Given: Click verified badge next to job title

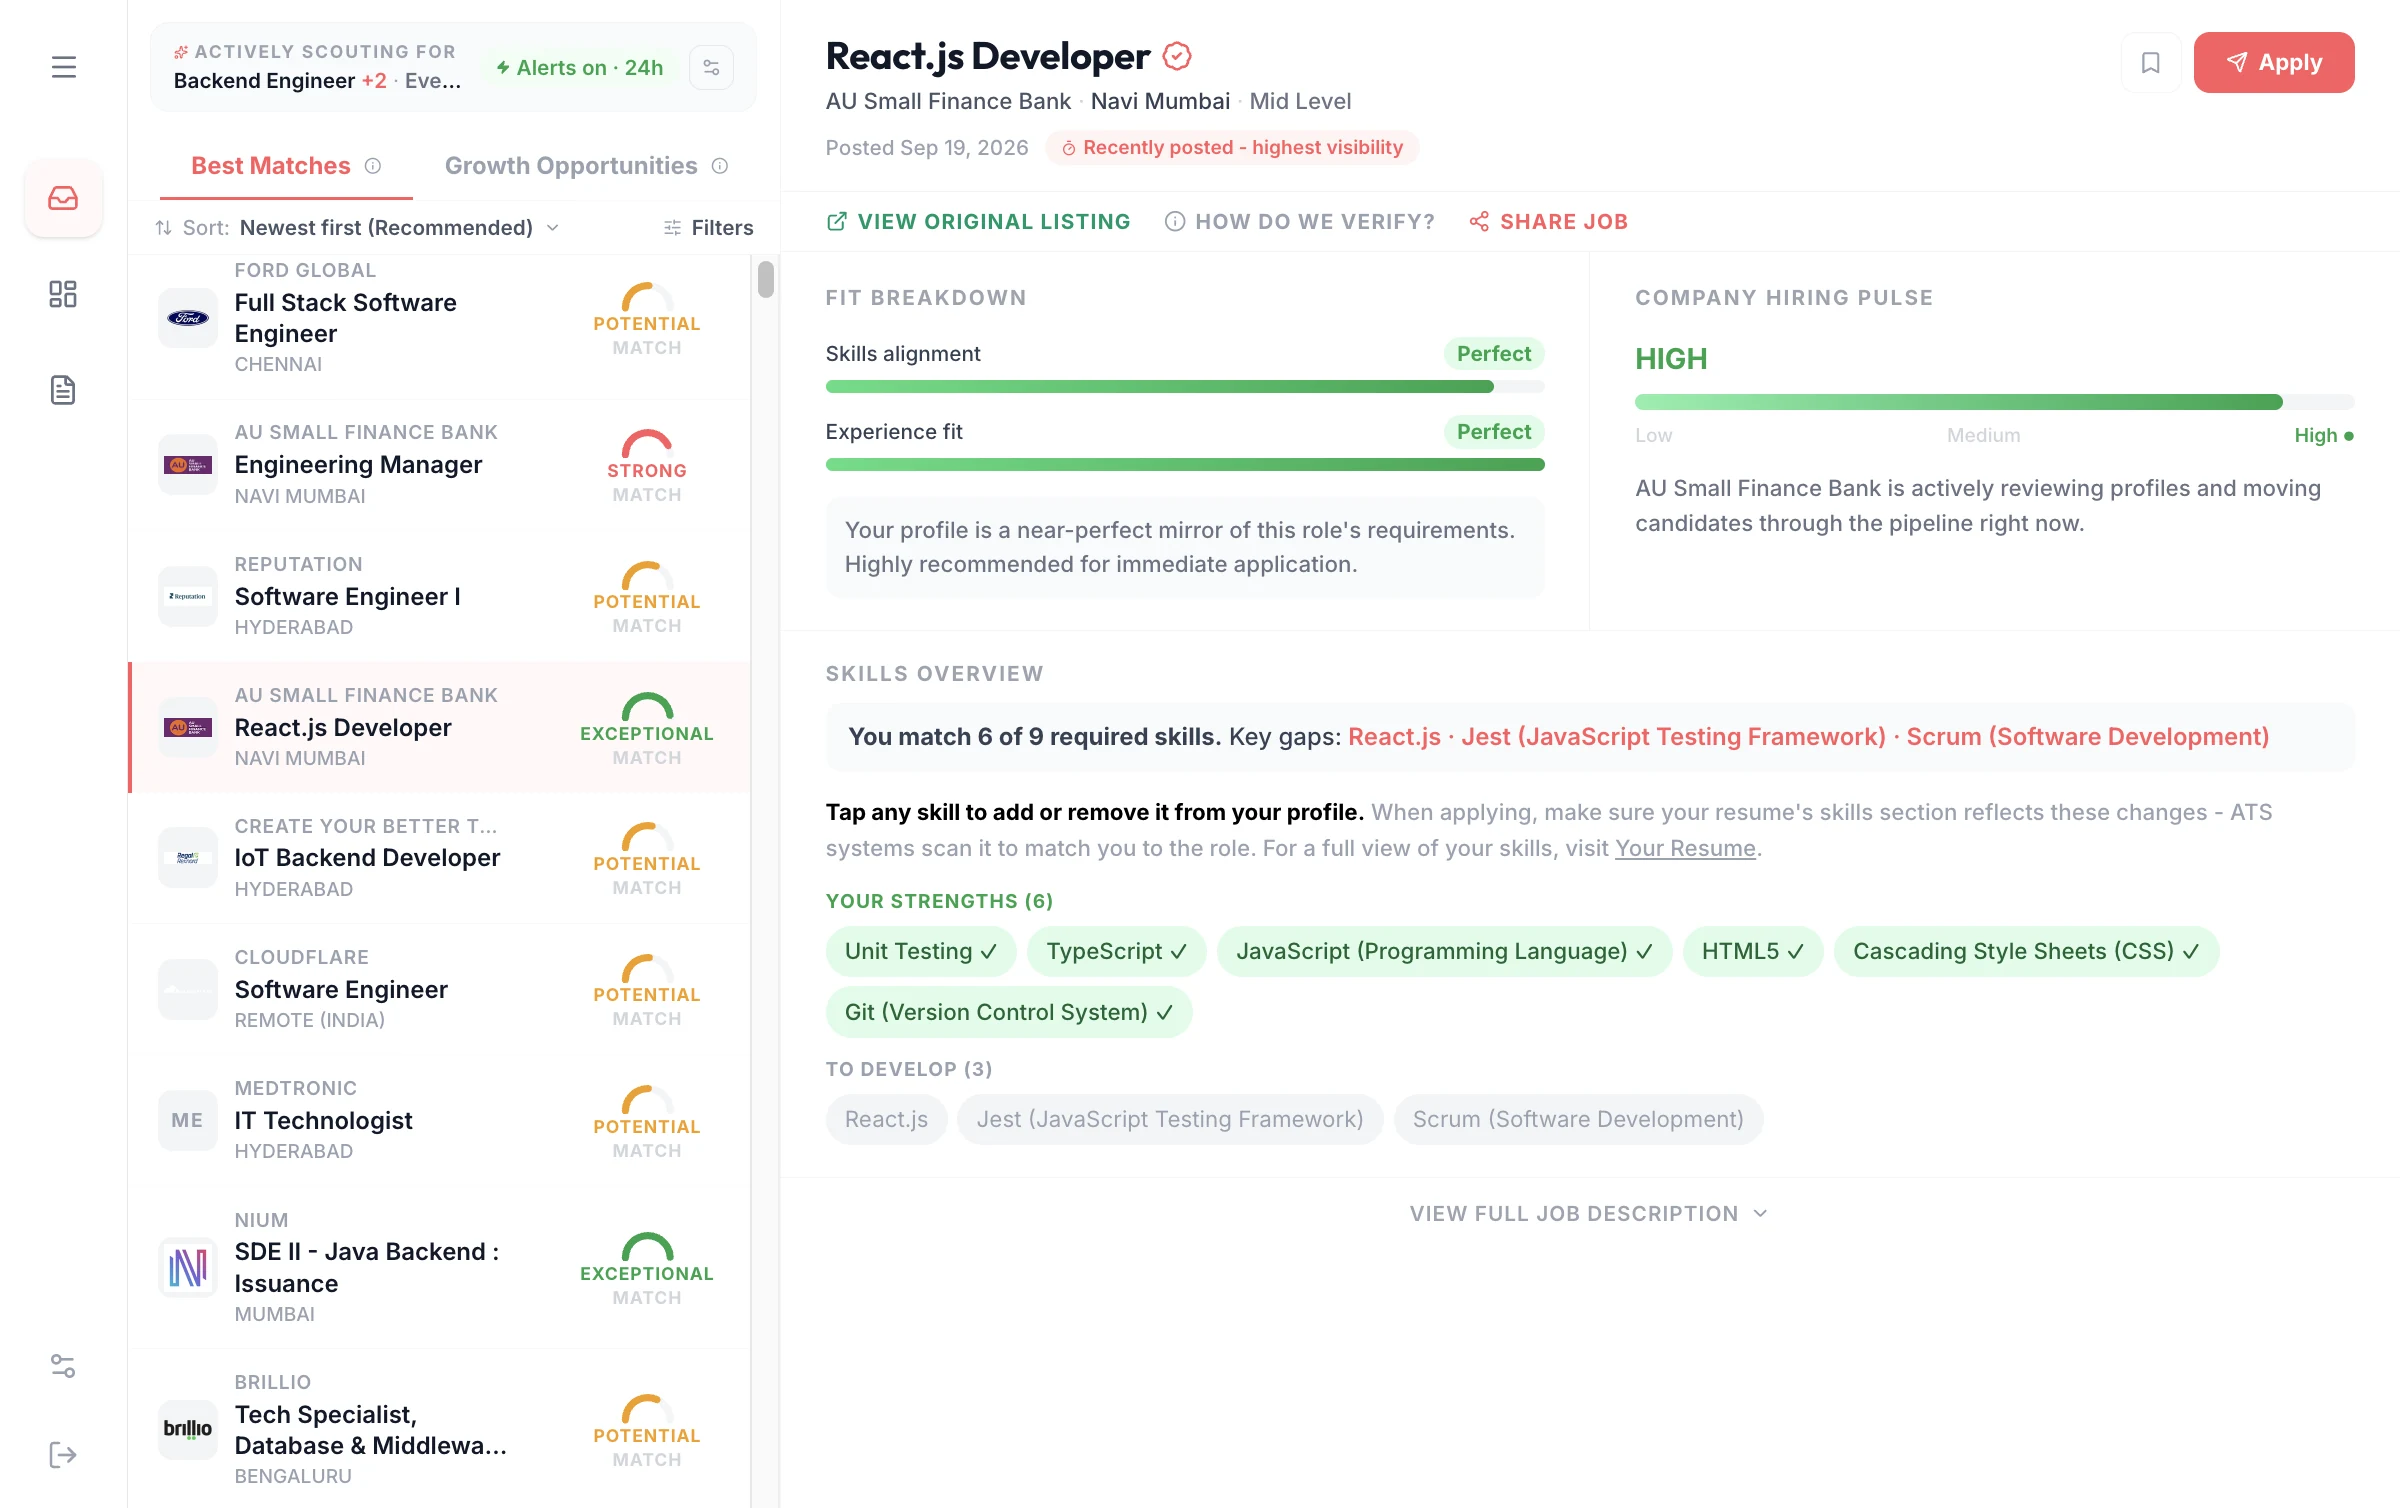Looking at the screenshot, I should tap(1177, 56).
